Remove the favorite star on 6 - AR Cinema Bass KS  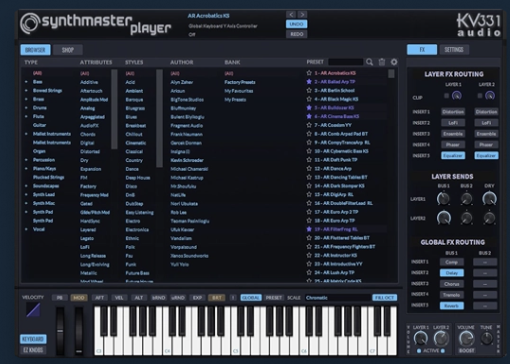tap(309, 116)
